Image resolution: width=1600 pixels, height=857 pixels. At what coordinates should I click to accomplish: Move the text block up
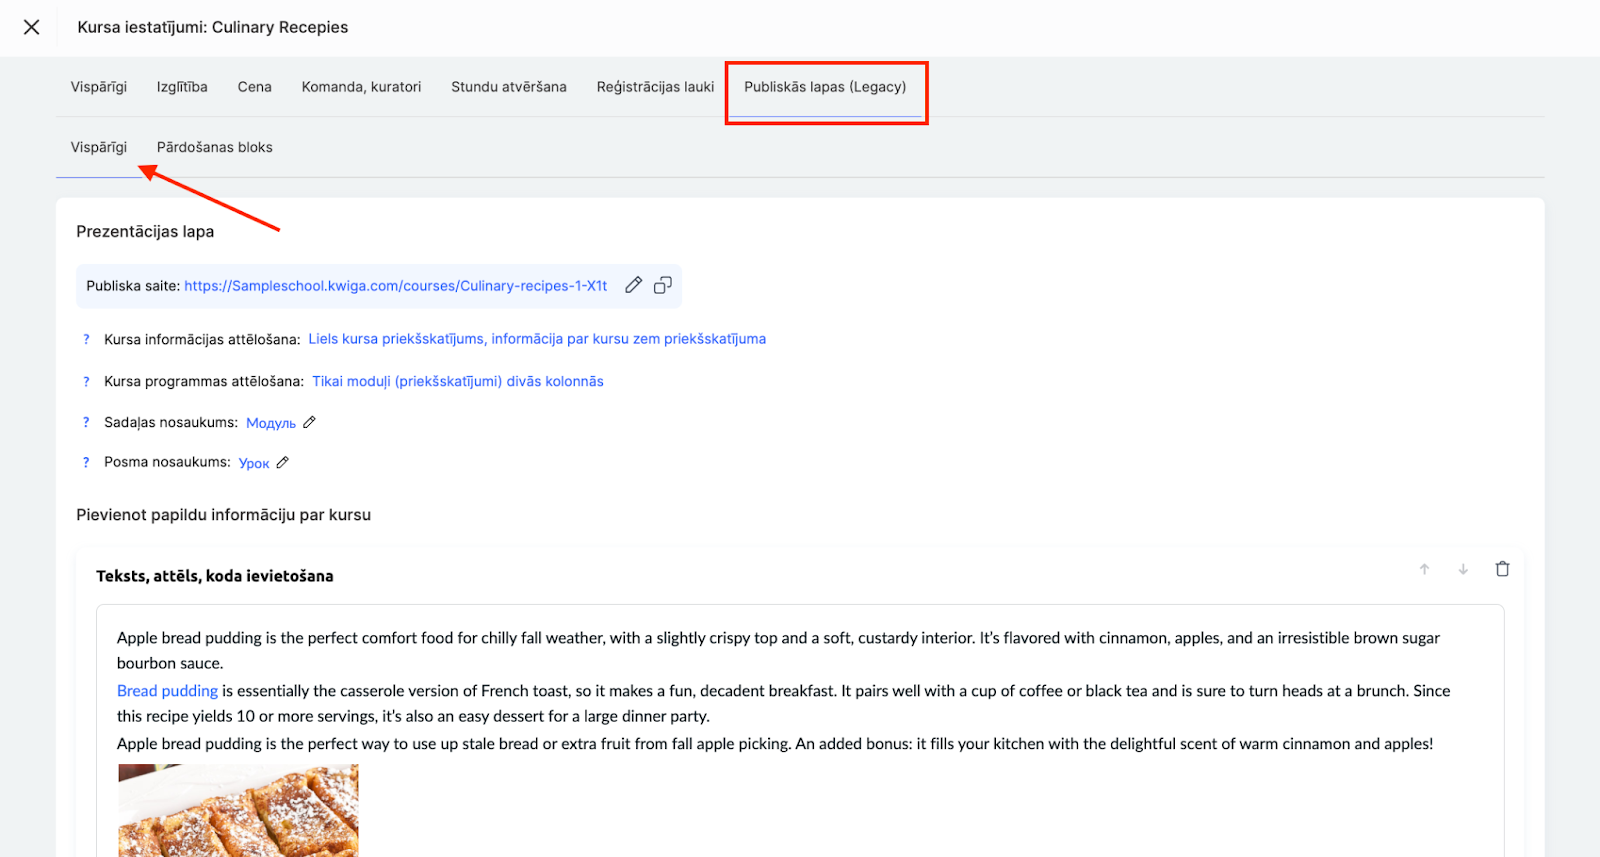(1424, 569)
